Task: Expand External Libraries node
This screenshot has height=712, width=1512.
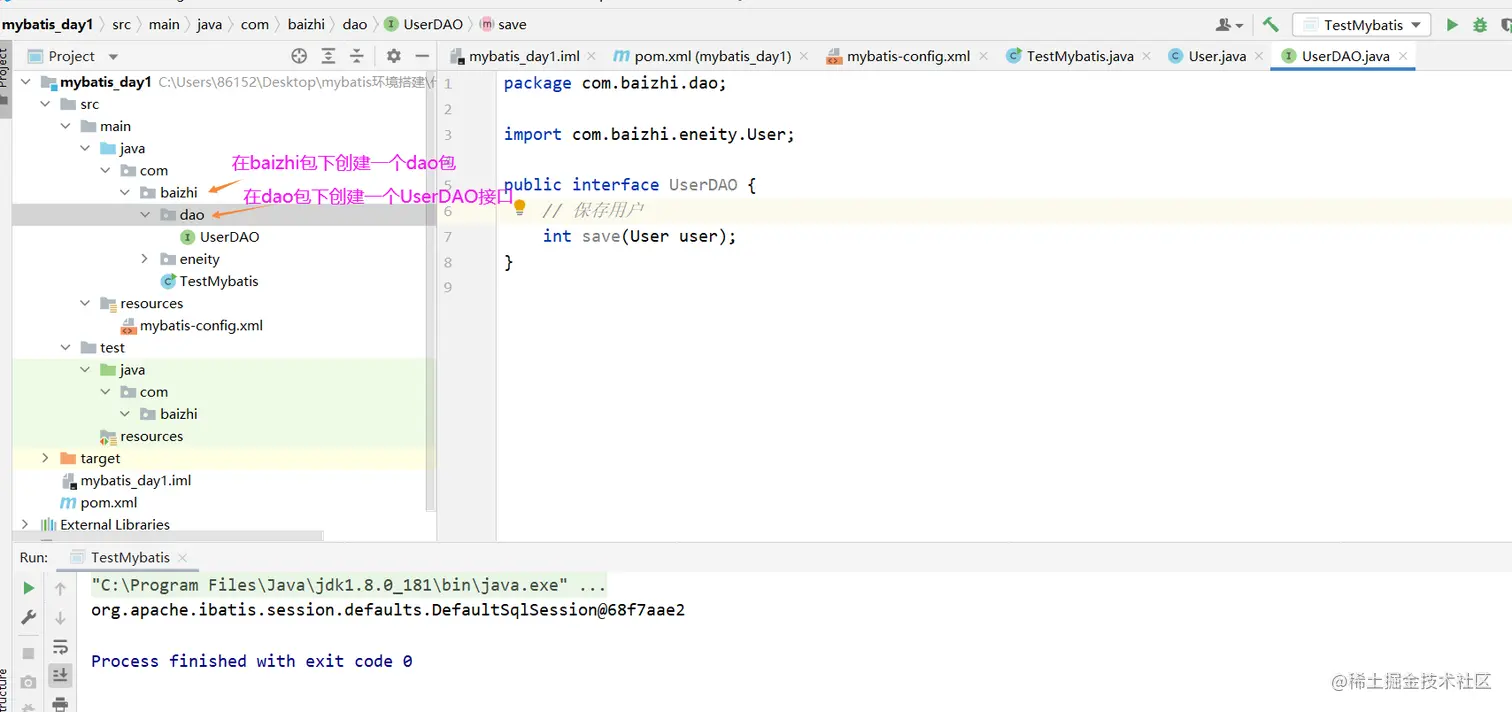Action: click(x=25, y=524)
